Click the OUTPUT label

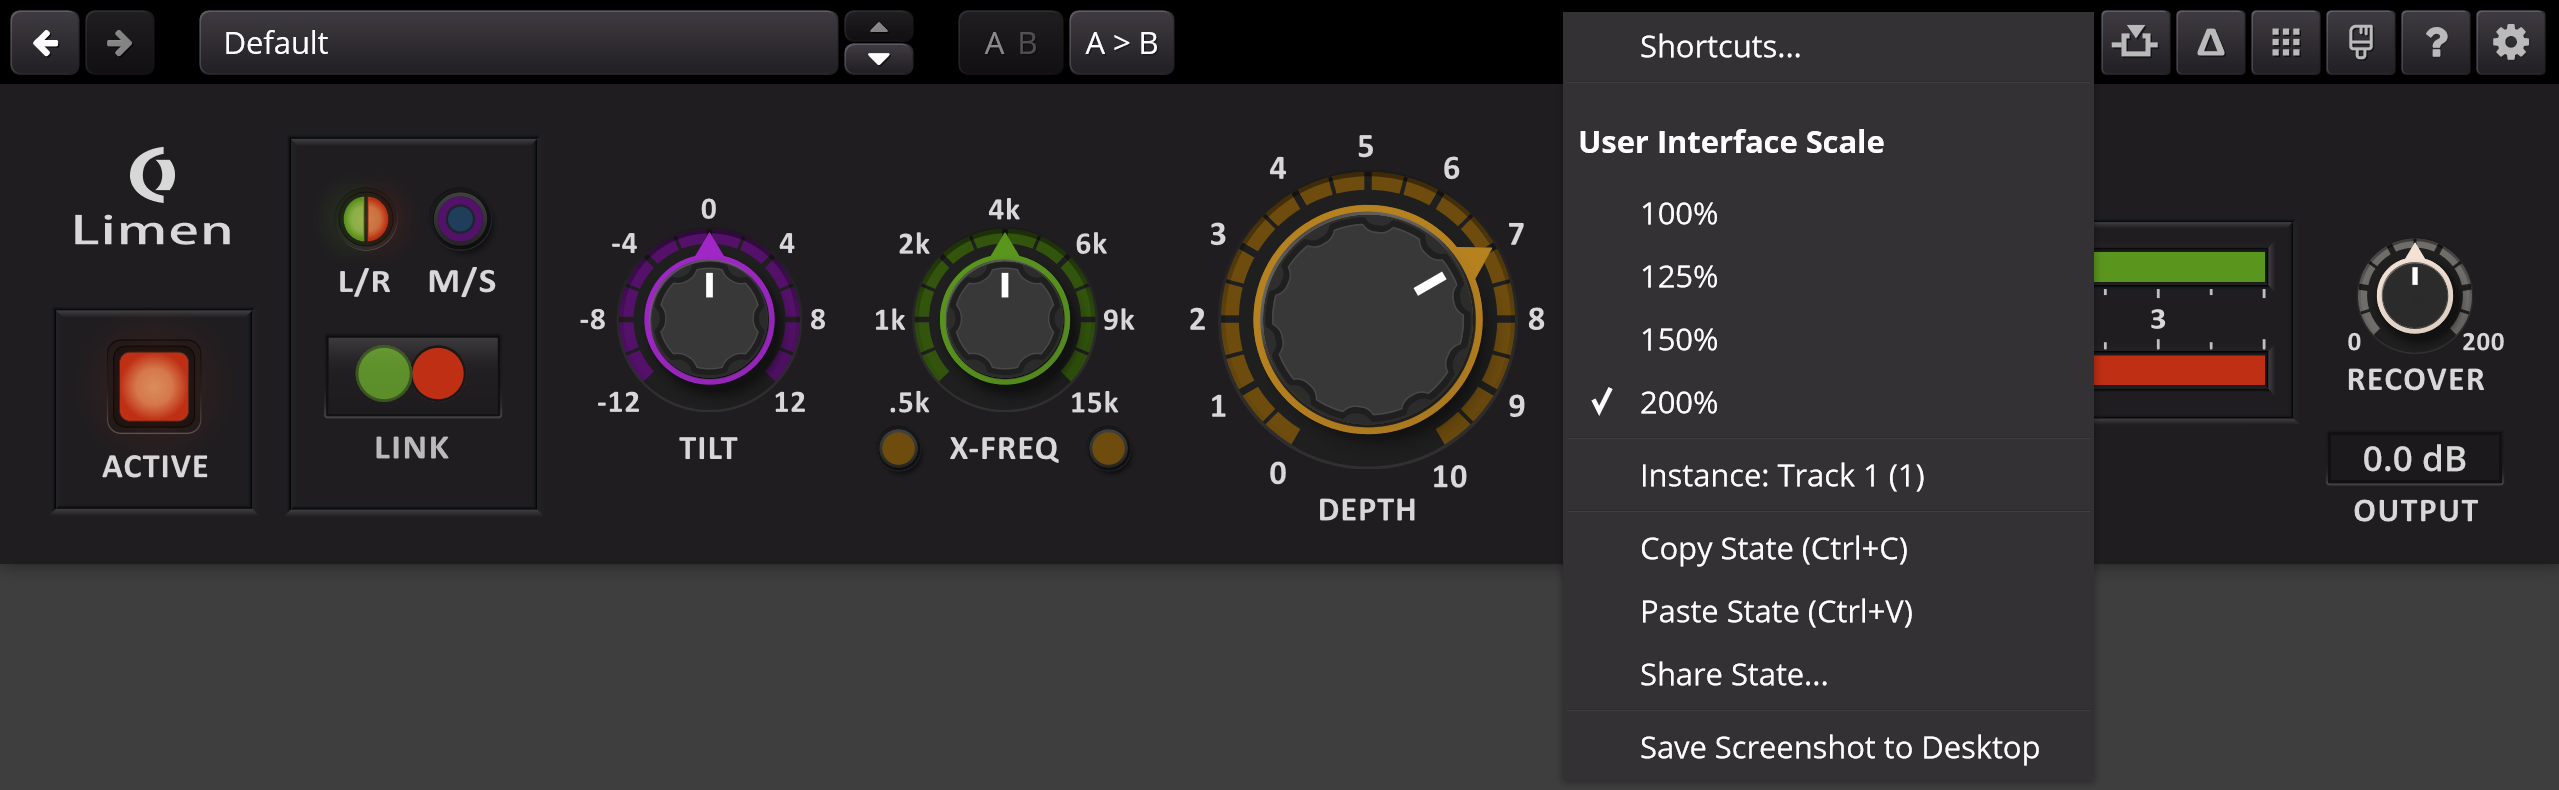click(2415, 511)
